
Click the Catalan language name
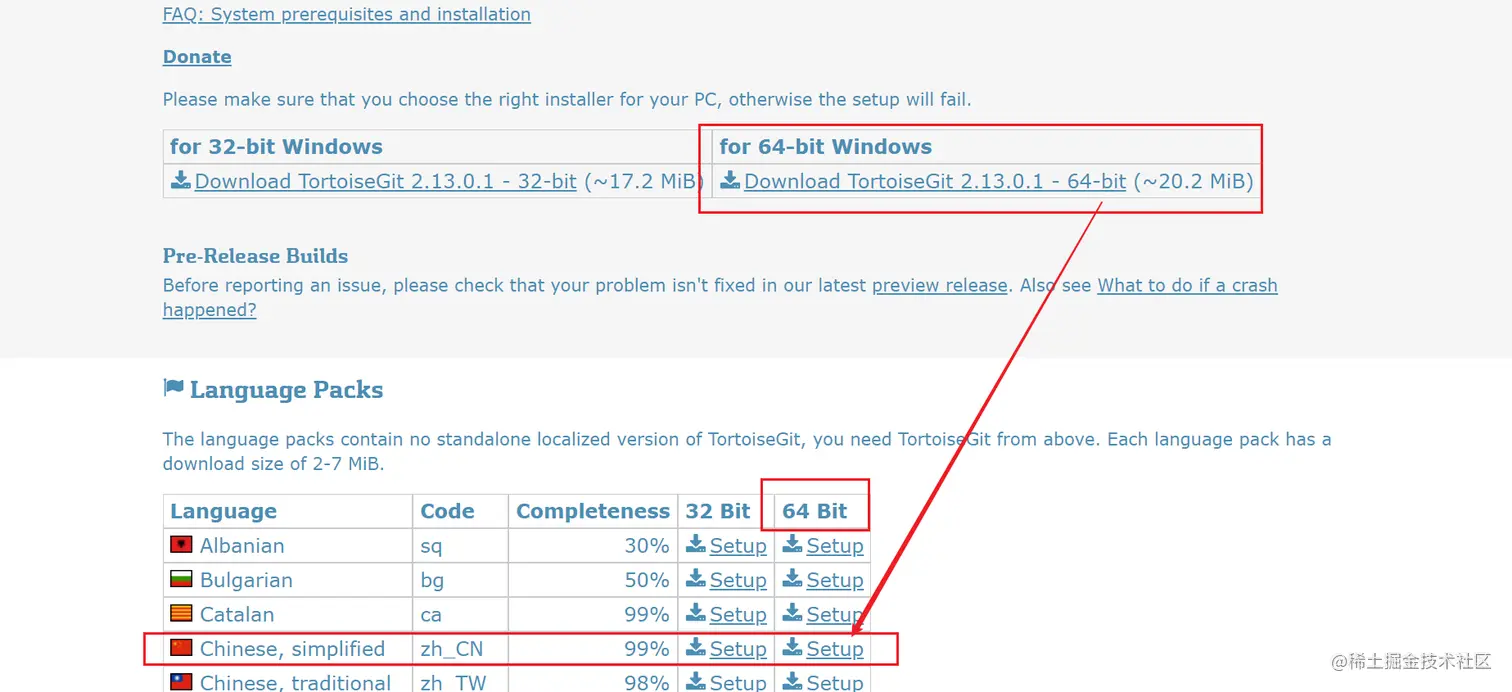coord(237,615)
